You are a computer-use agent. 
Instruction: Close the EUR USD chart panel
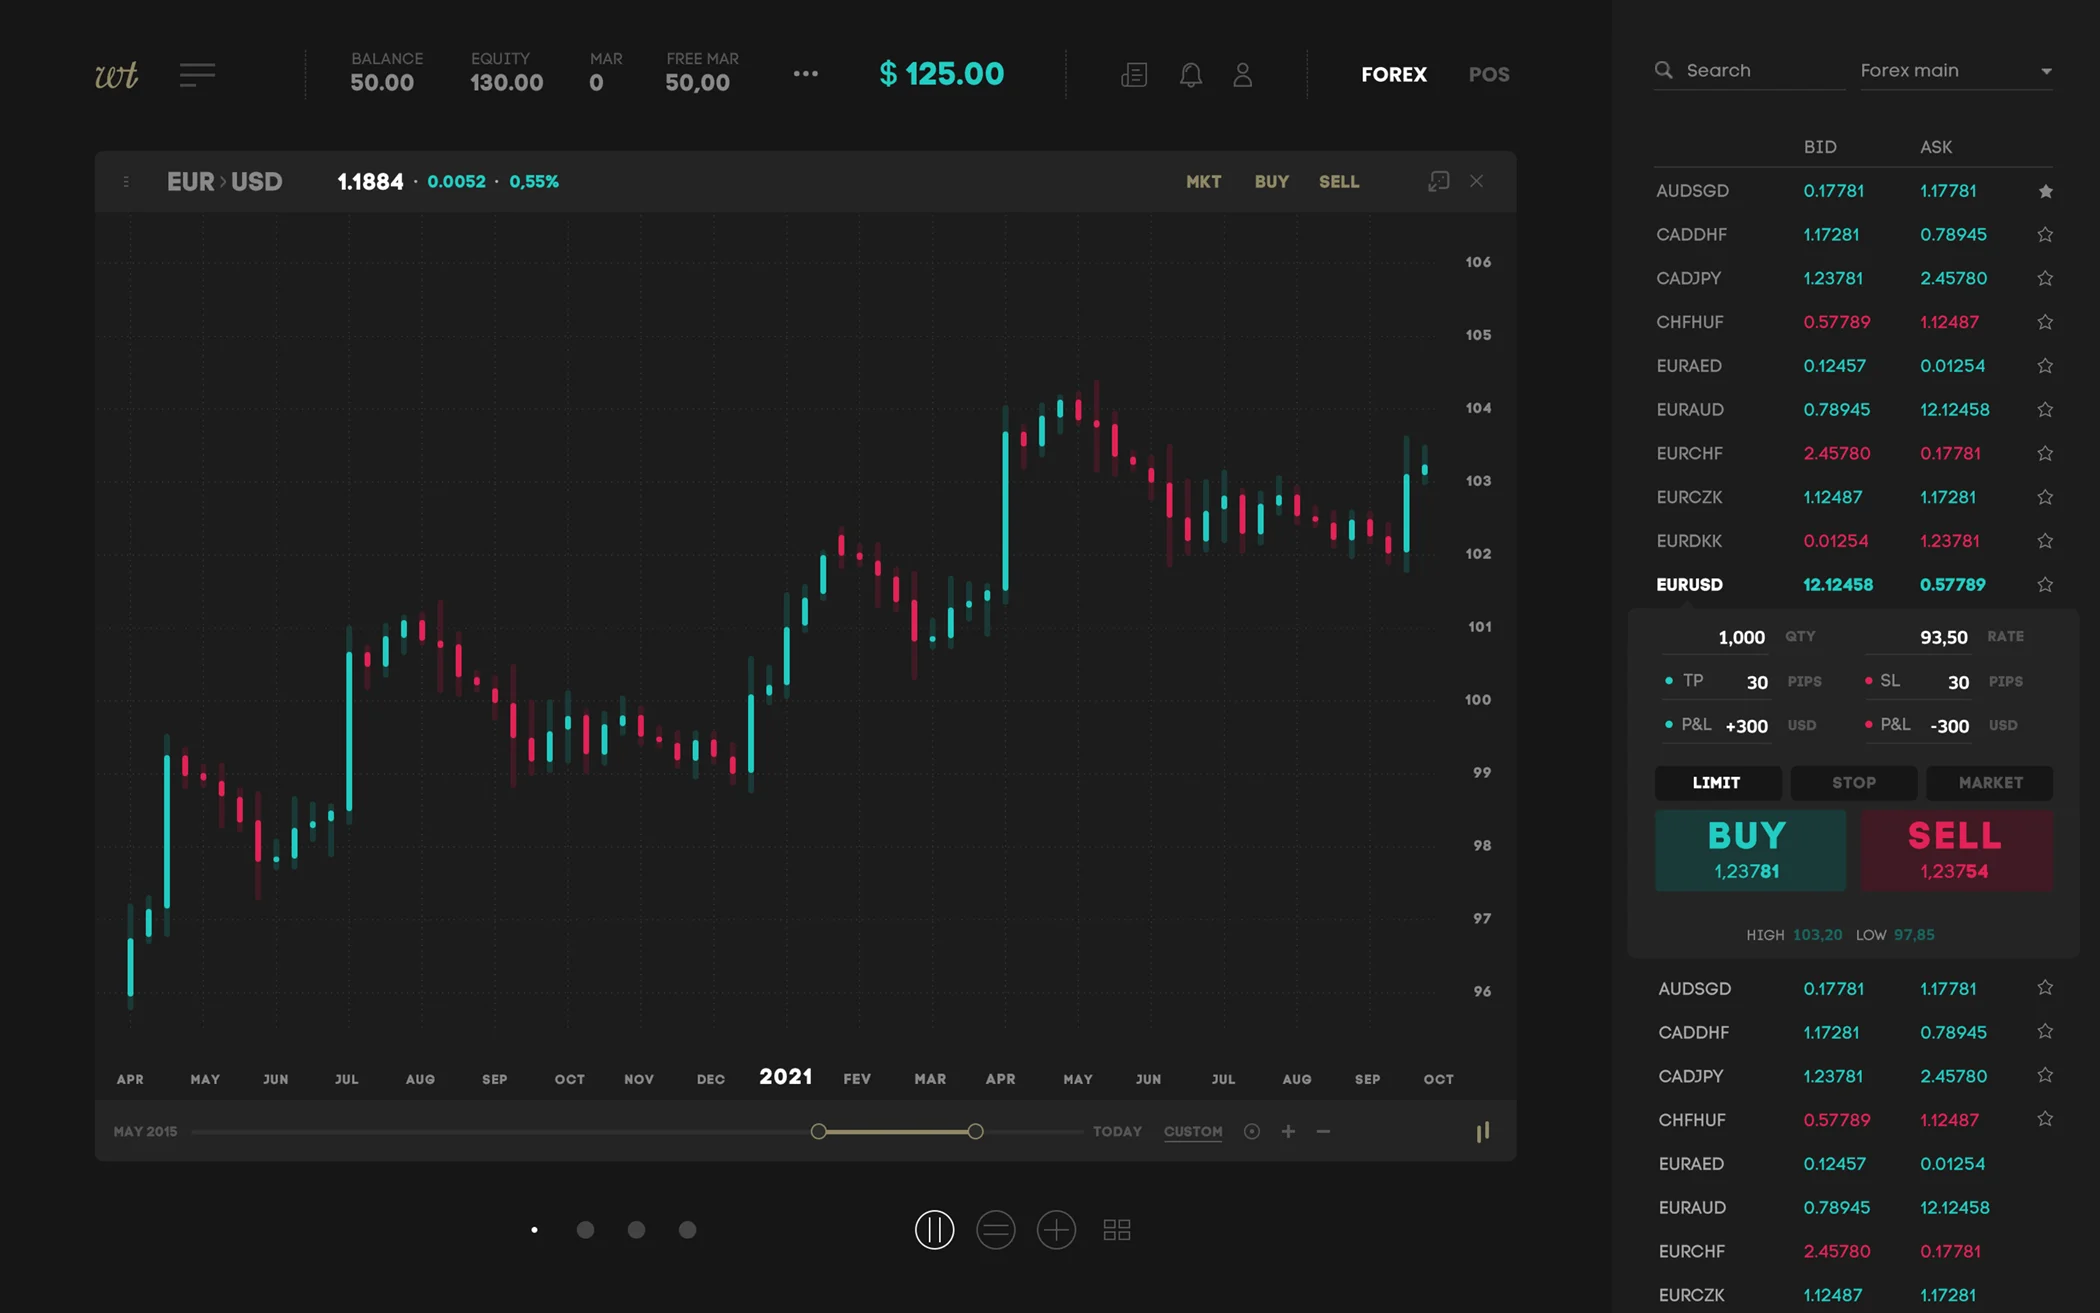1476,181
